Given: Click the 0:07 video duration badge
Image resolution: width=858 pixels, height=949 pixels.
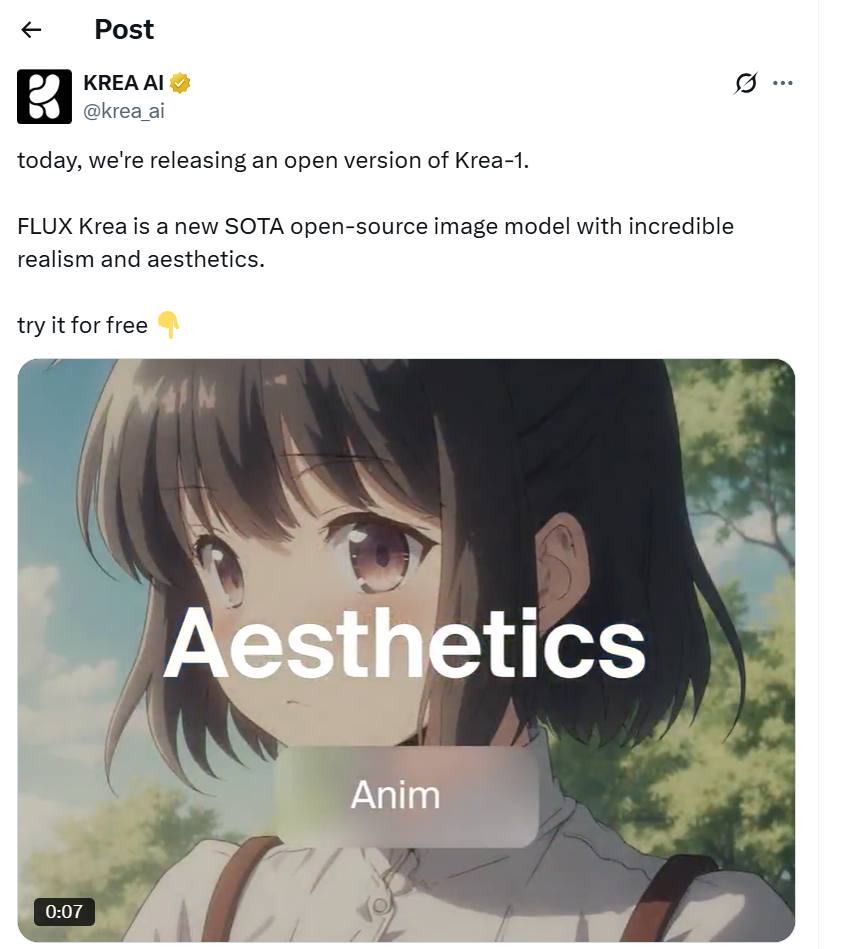Looking at the screenshot, I should 64,911.
